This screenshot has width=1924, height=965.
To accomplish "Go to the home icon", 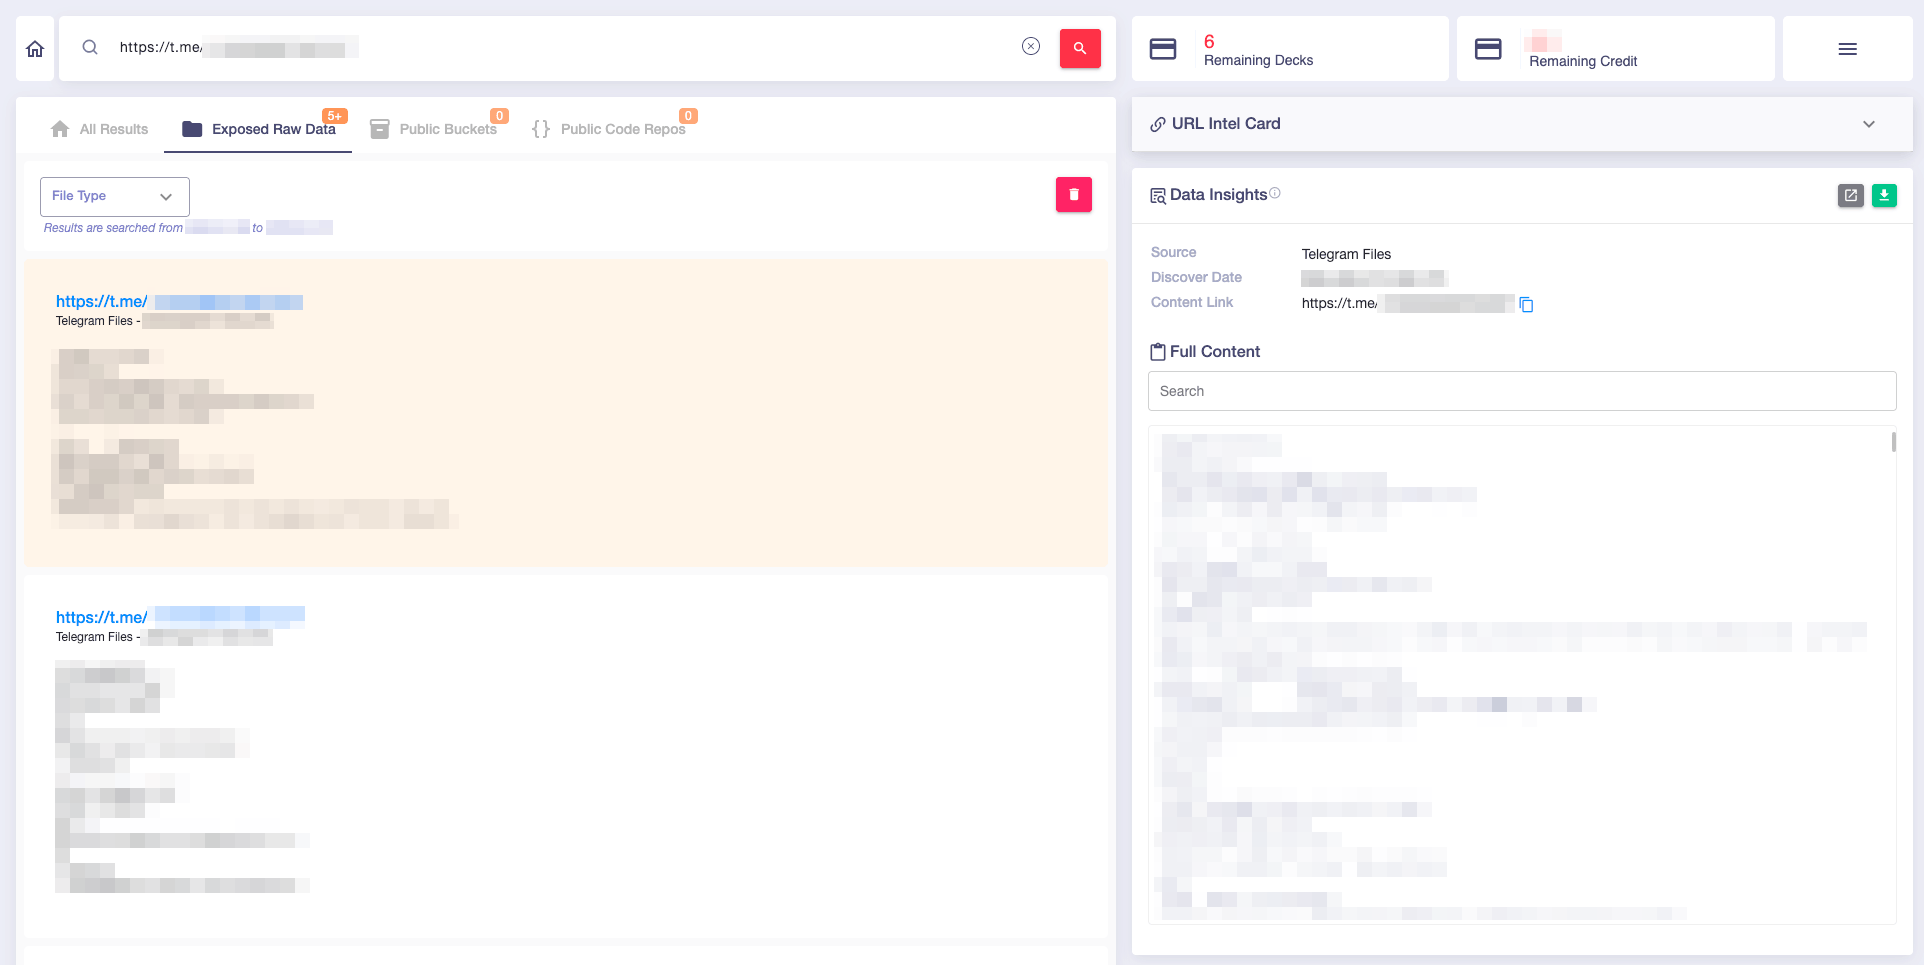I will (x=35, y=48).
